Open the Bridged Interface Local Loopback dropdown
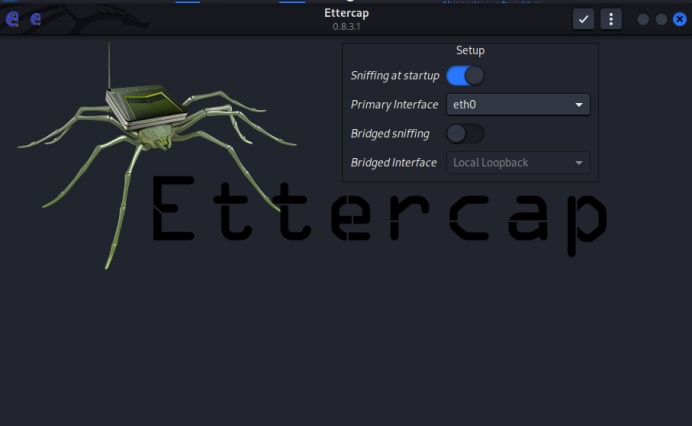 (518, 163)
